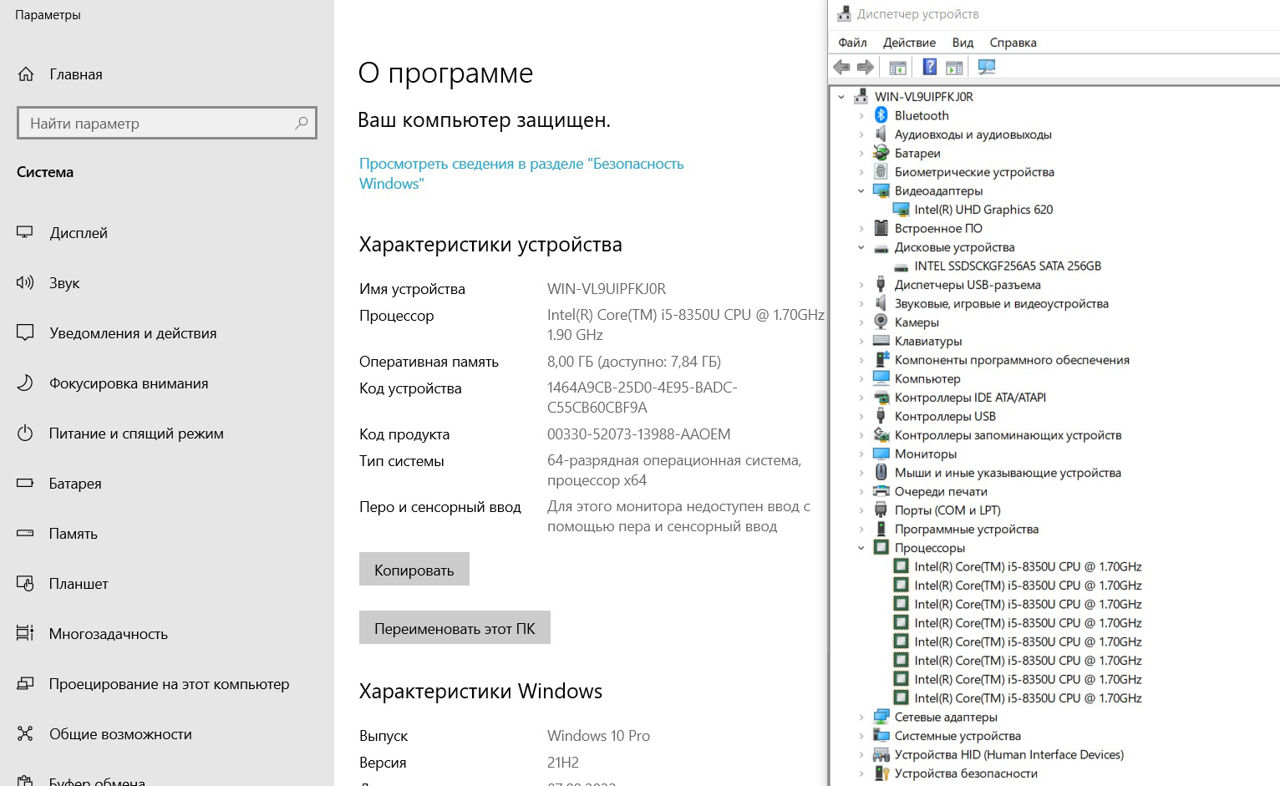
Task: Click the Bluetooth device category icon
Action: tap(881, 115)
